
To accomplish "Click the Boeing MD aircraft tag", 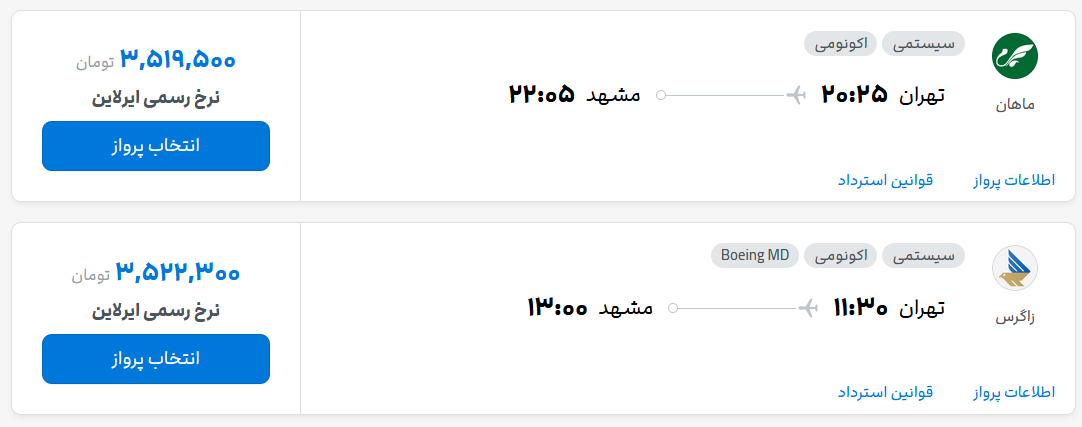I will coord(756,255).
